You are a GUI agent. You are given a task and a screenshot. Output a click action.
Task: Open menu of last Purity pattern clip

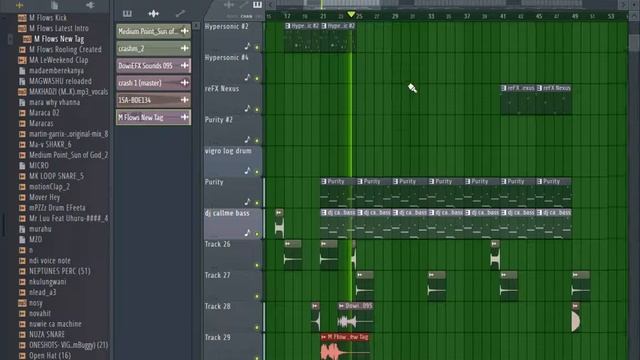click(540, 181)
